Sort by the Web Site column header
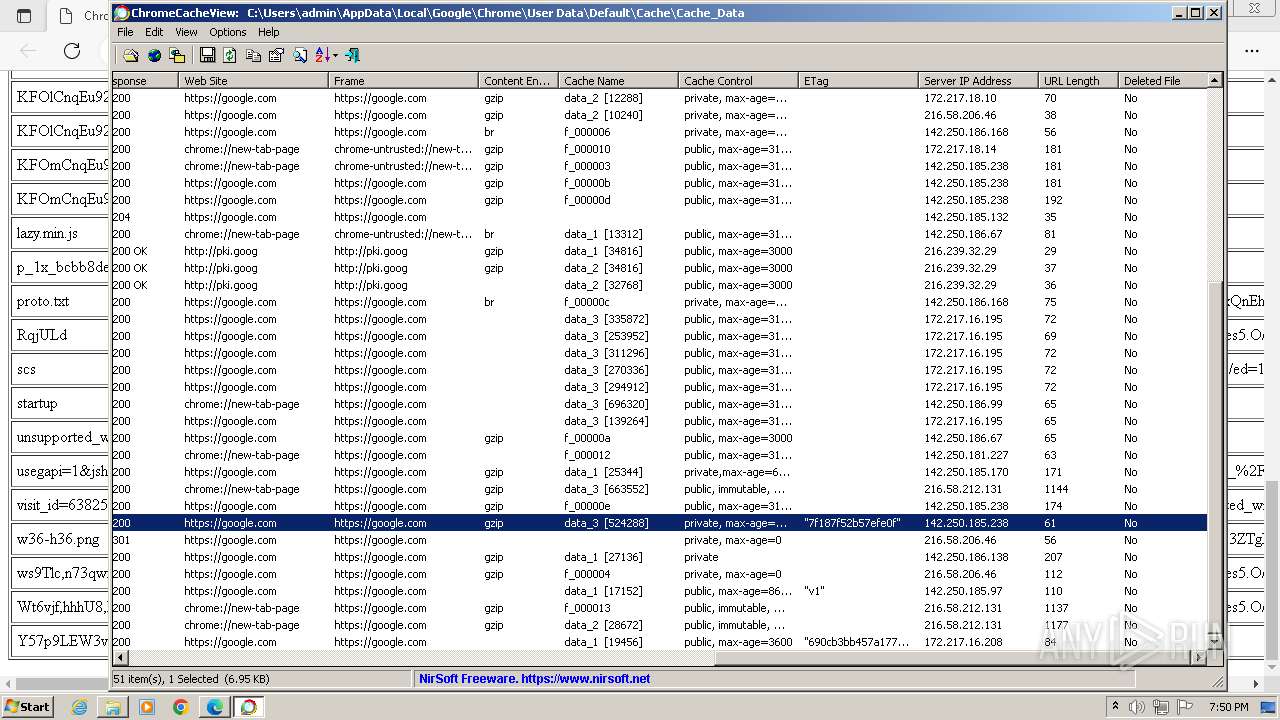The height and width of the screenshot is (720, 1280). 253,81
